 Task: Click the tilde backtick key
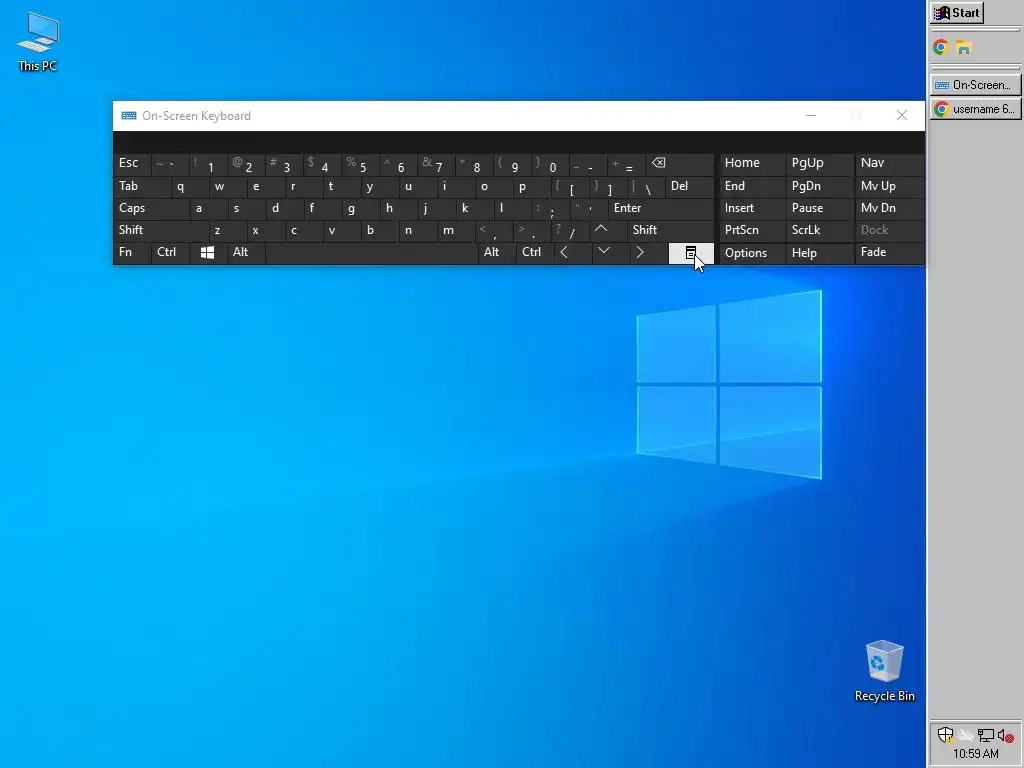(170, 163)
